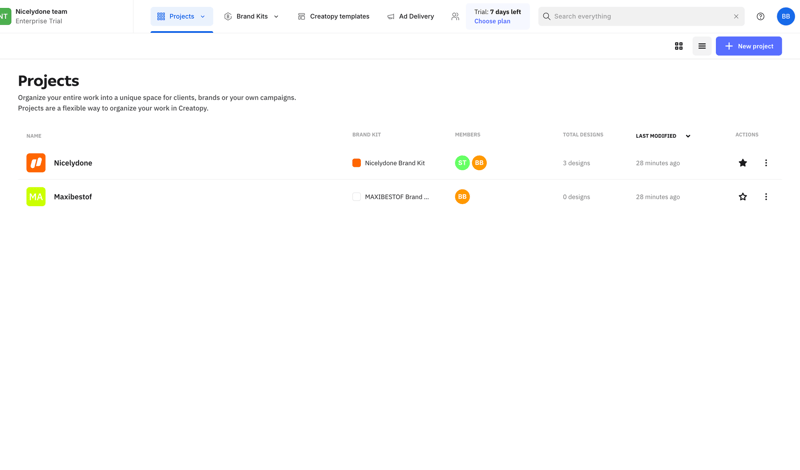Click the Members column header
Image resolution: width=800 pixels, height=470 pixels.
pyautogui.click(x=467, y=135)
